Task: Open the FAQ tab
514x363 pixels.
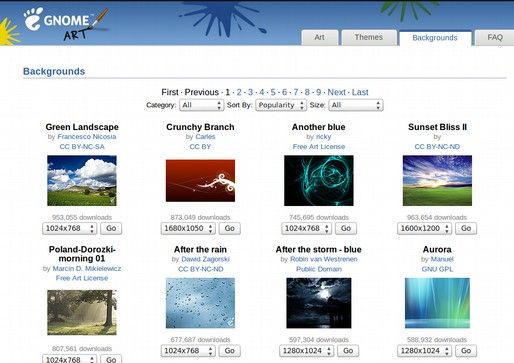Action: coord(495,37)
